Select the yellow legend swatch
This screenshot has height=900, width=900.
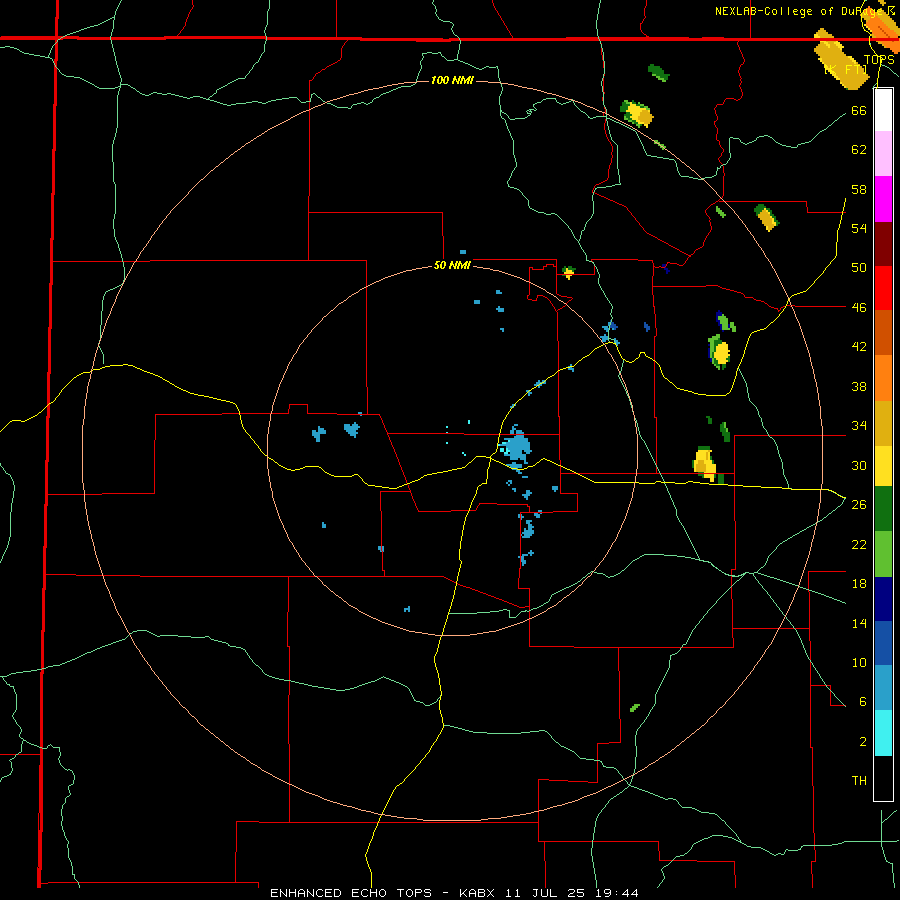point(883,466)
